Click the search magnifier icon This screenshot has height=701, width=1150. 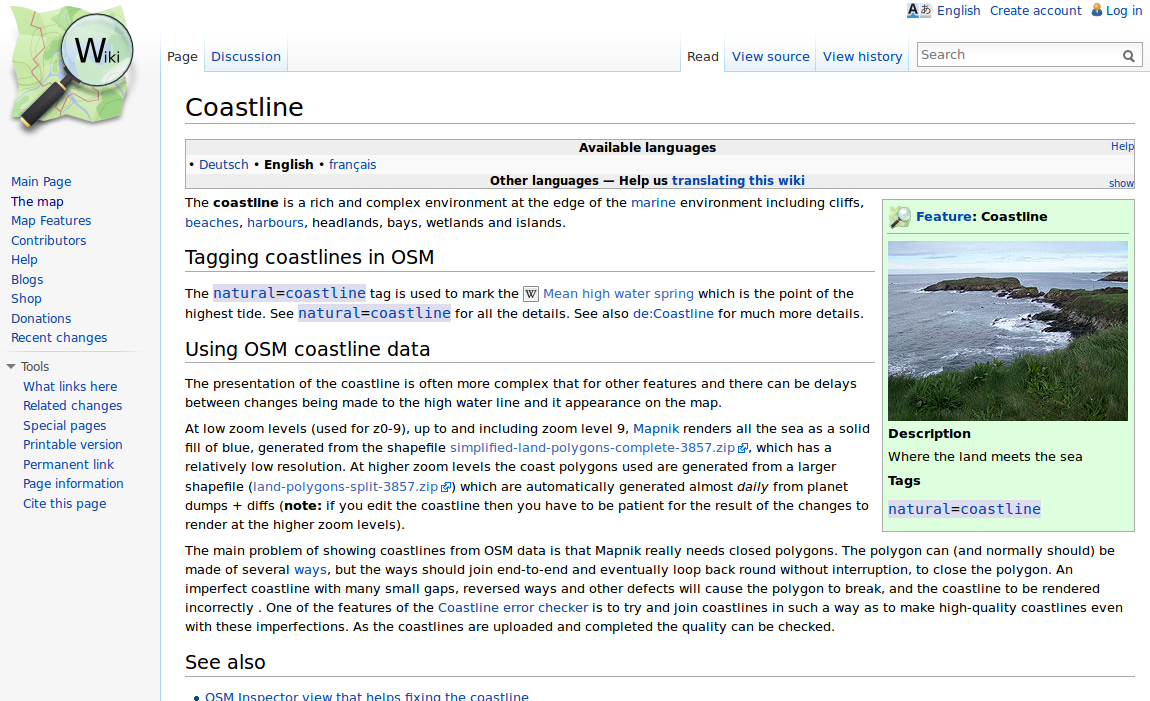(x=1128, y=56)
